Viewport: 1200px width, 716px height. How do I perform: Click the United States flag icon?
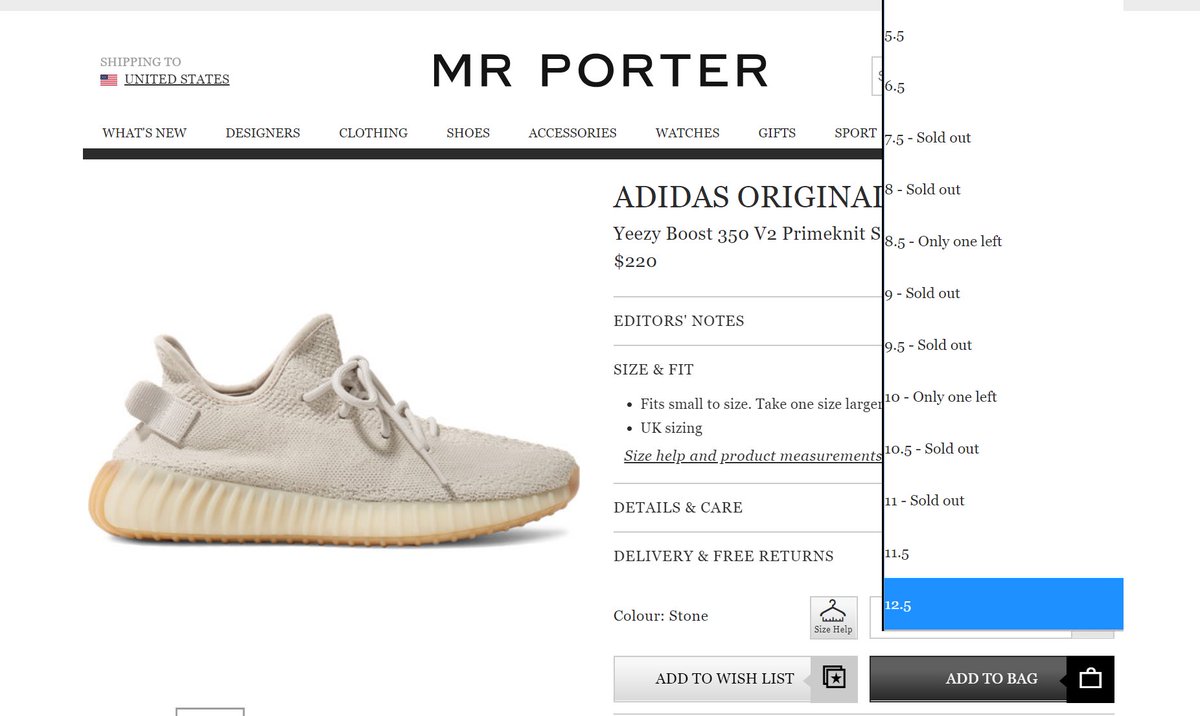tap(109, 80)
